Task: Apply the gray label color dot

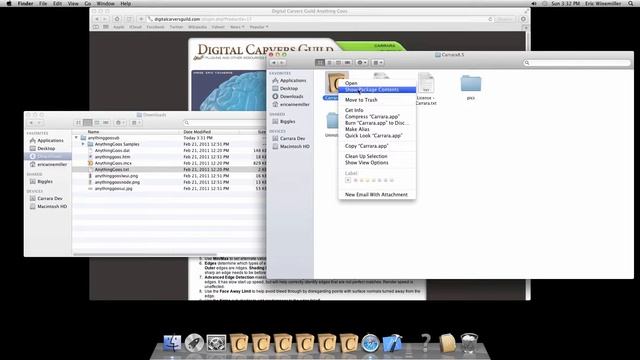Action: pos(391,180)
